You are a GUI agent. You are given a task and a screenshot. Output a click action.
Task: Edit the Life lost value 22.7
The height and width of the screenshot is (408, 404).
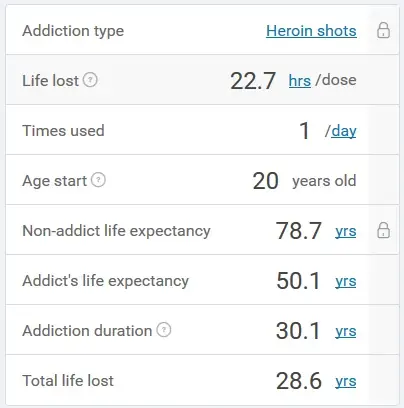point(253,81)
